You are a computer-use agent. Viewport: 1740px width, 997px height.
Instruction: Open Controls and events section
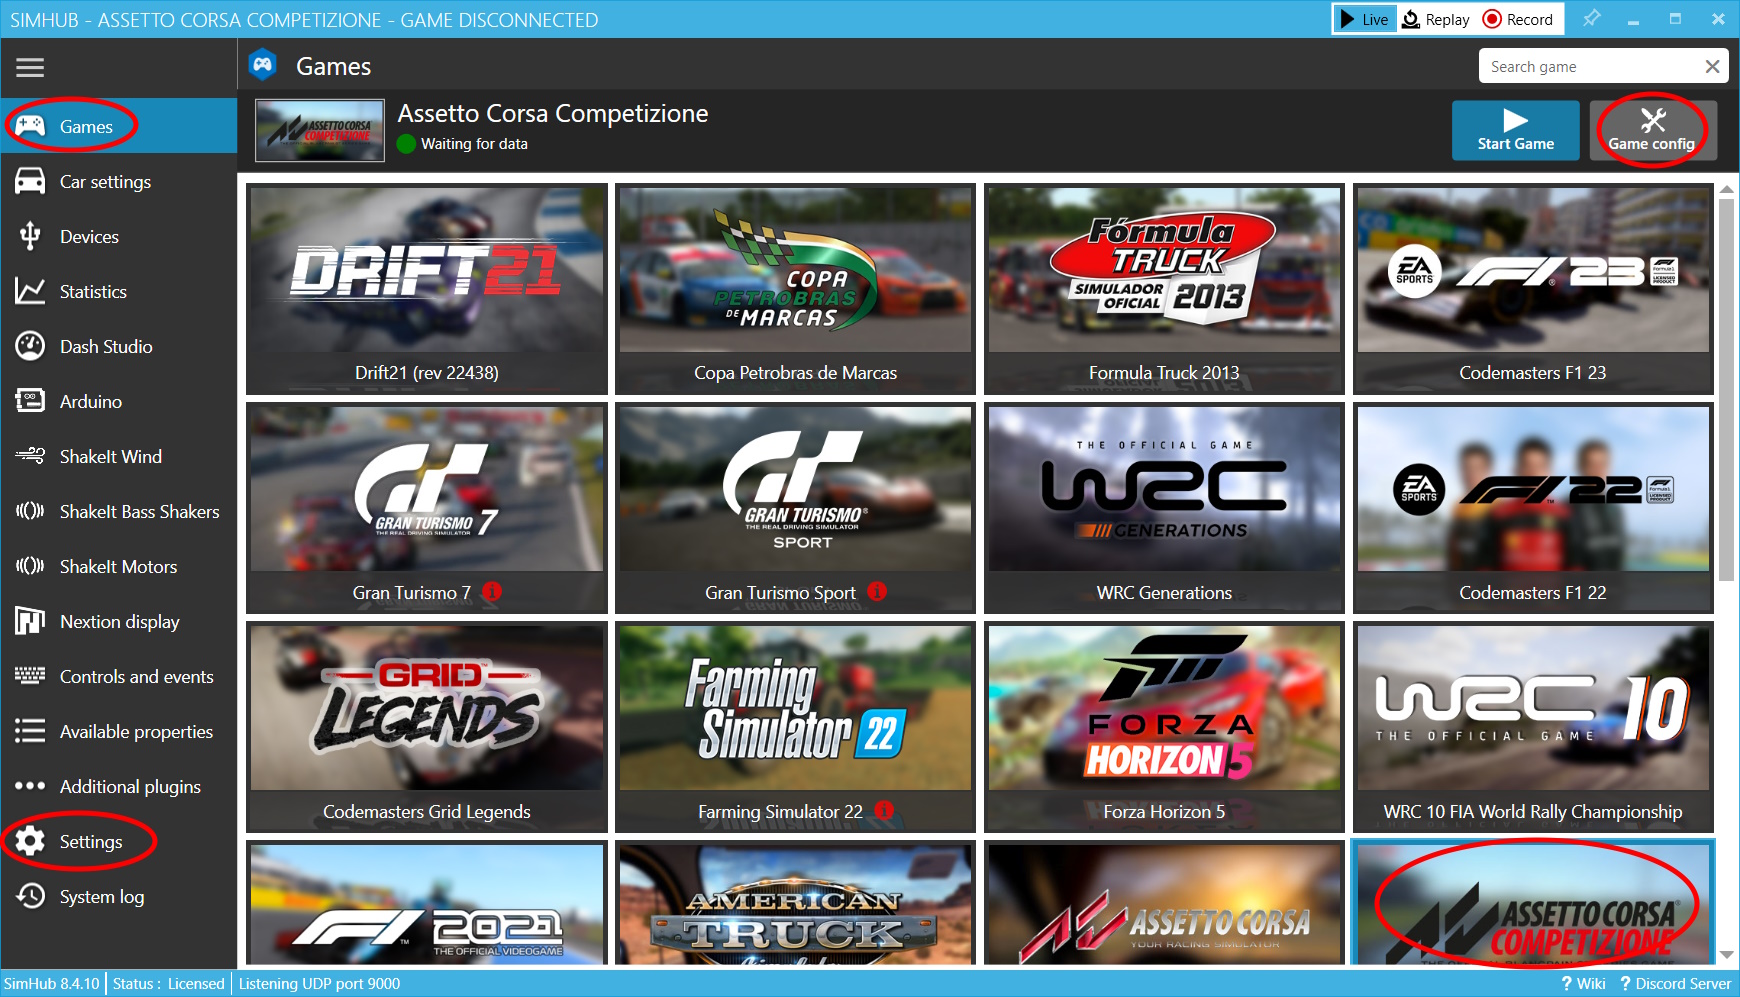[x=136, y=676]
